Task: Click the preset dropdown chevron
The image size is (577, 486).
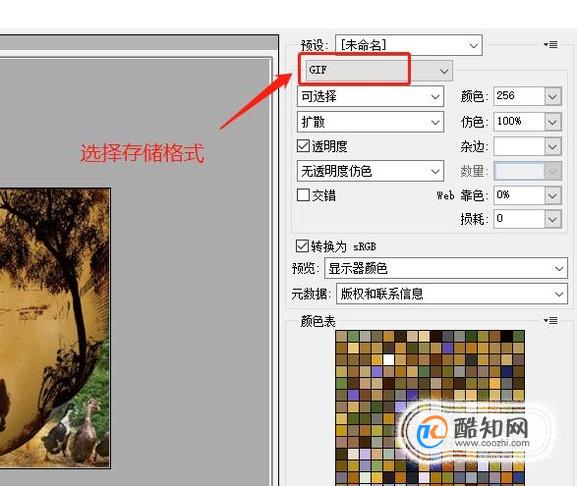Action: 473,45
